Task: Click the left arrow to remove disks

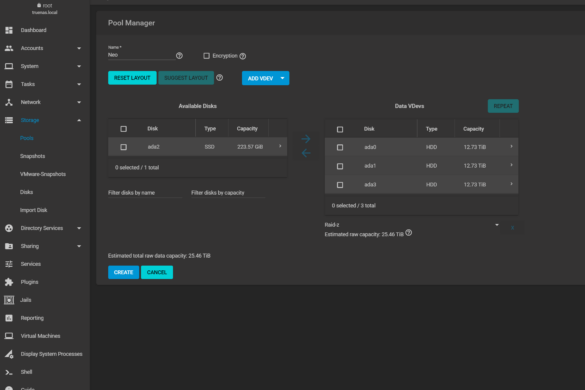Action: 306,153
